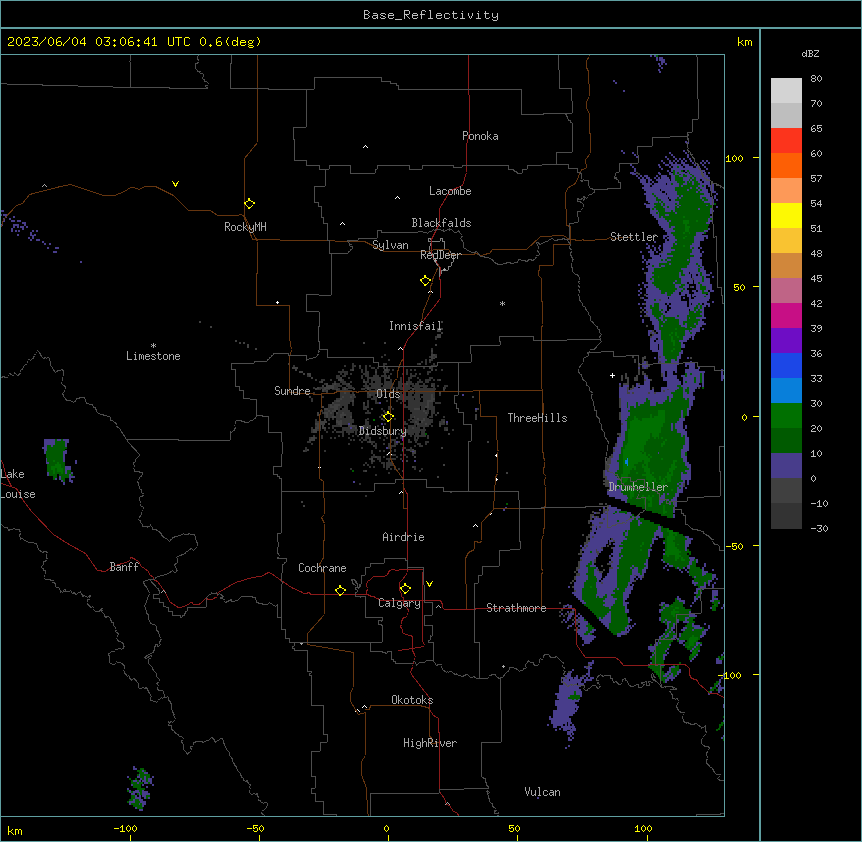The height and width of the screenshot is (842, 862).
Task: Select the yellow v marker northwest of RockyMH
Action: tap(175, 184)
